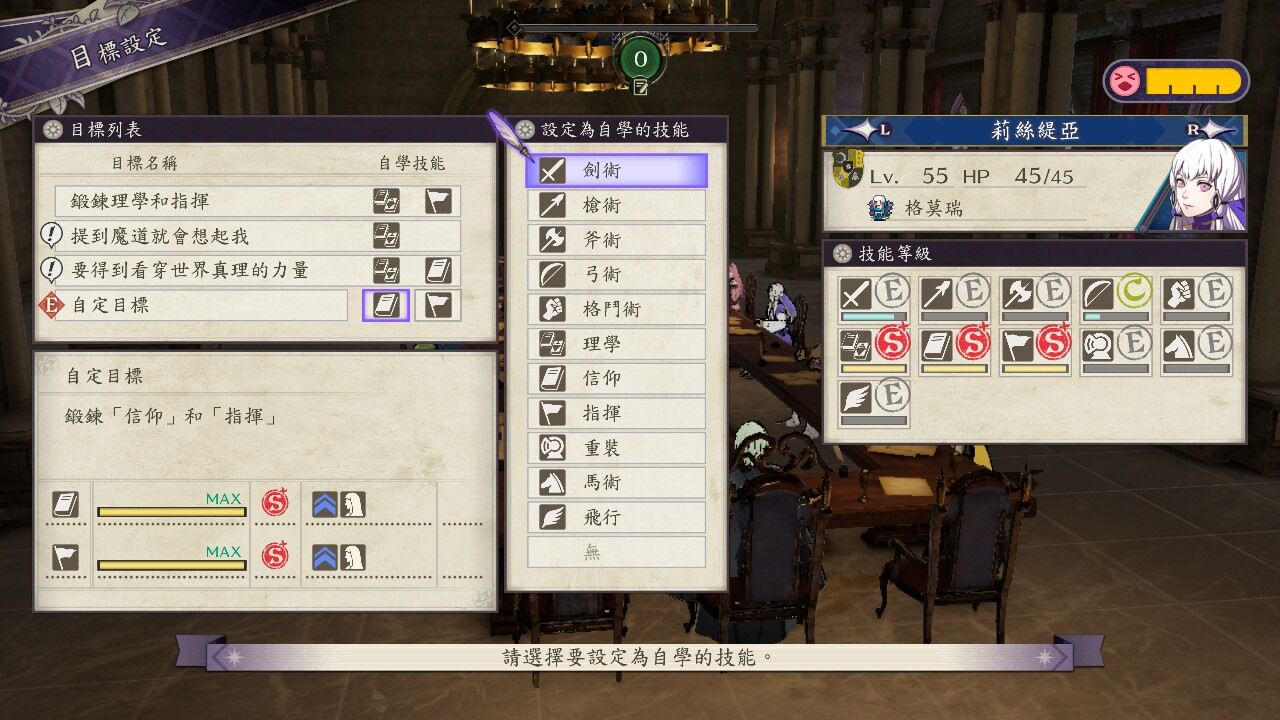Viewport: 1280px width, 720px height.
Task: Choose 弓術 bow skill in list
Action: 617,274
